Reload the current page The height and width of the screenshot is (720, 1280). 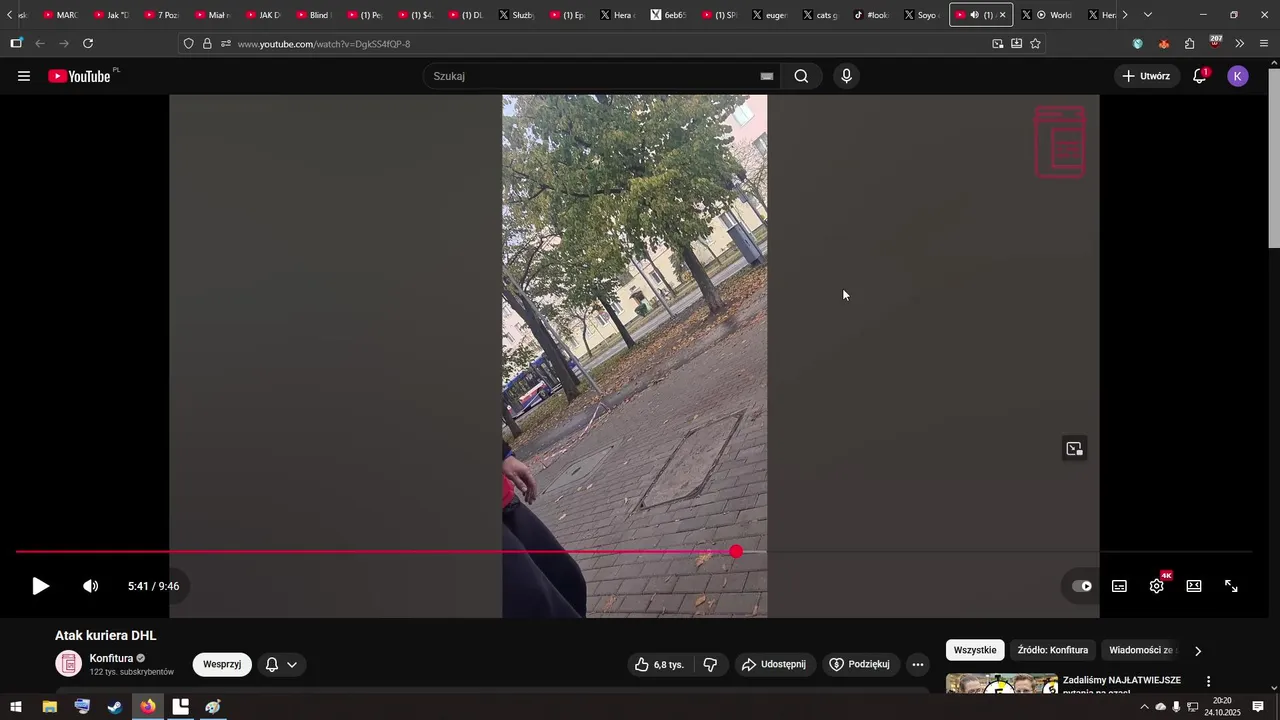88,44
